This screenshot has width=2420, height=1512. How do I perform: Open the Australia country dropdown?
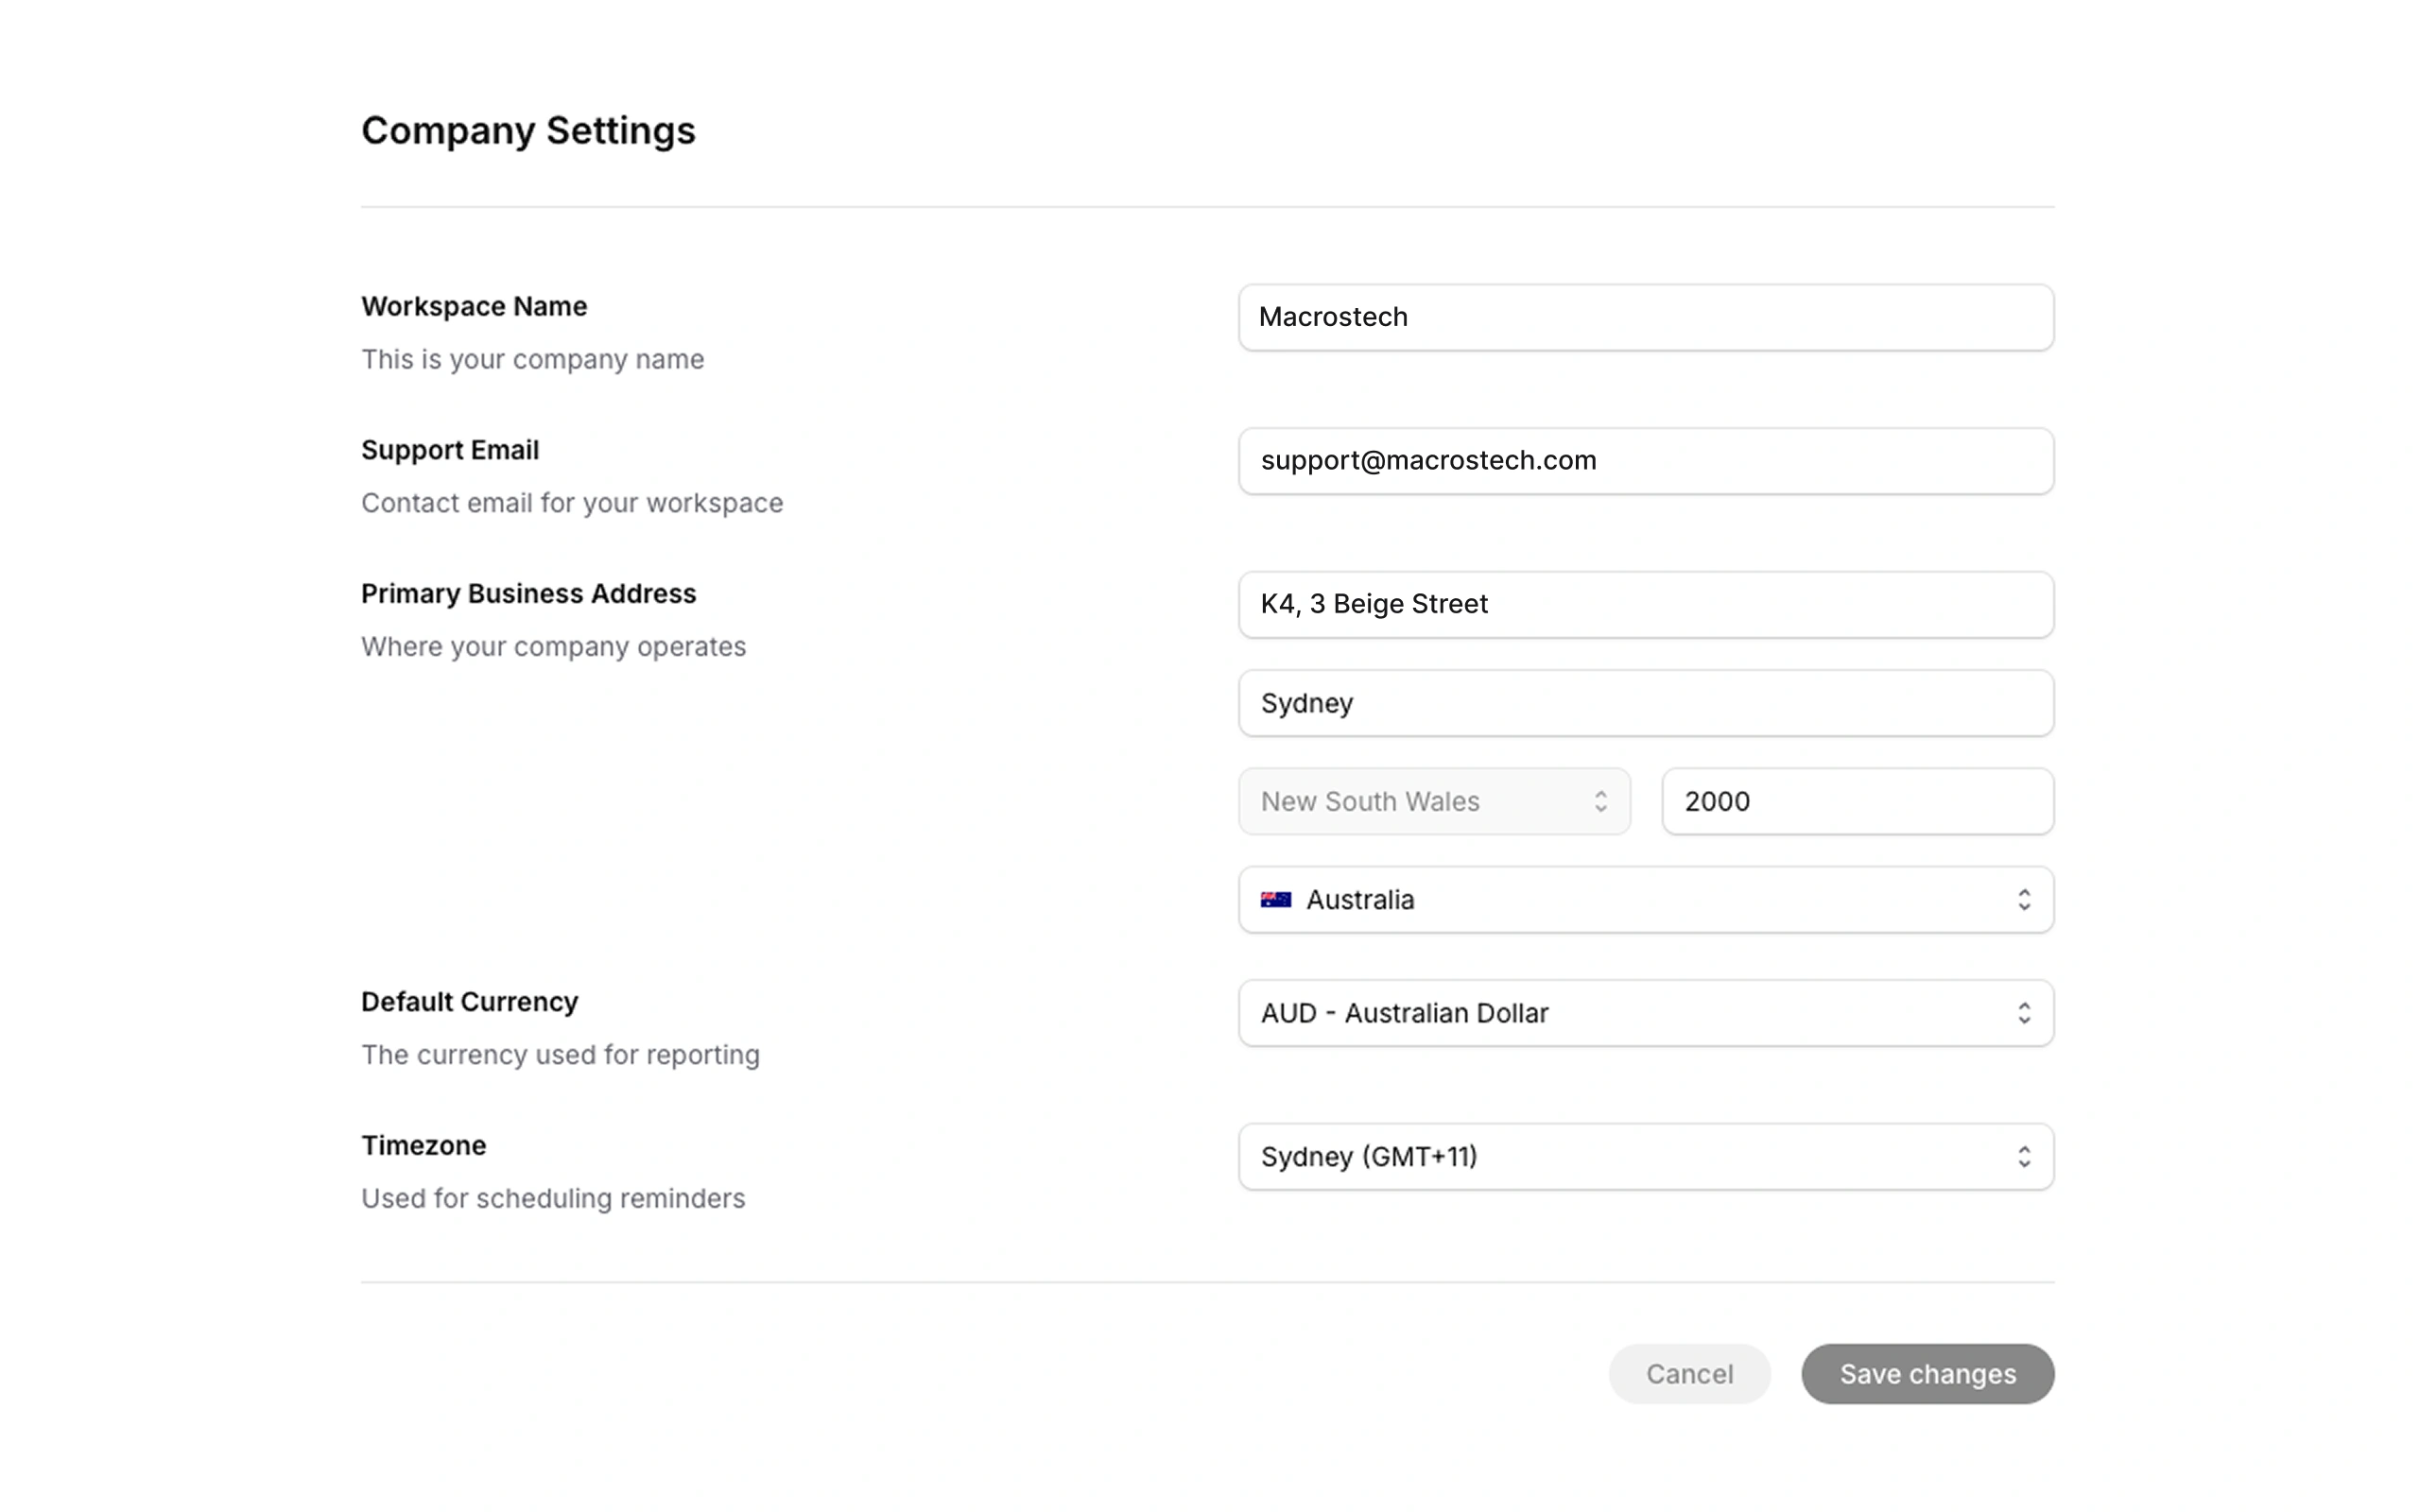click(1646, 899)
